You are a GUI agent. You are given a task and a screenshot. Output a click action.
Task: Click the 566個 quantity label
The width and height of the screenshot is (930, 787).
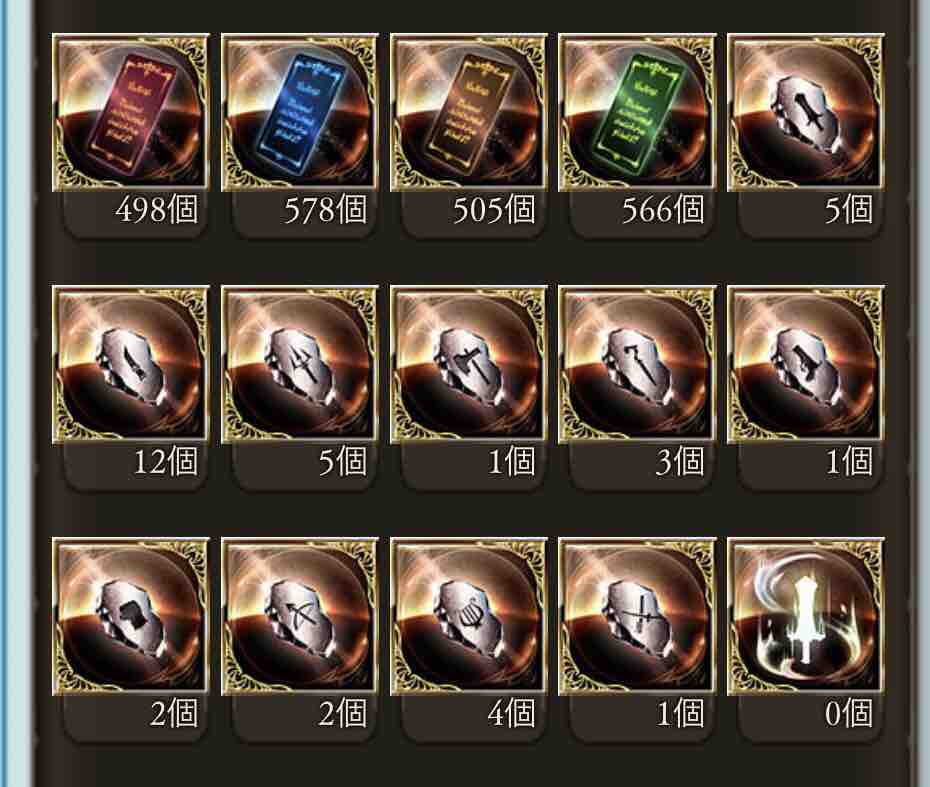[663, 209]
